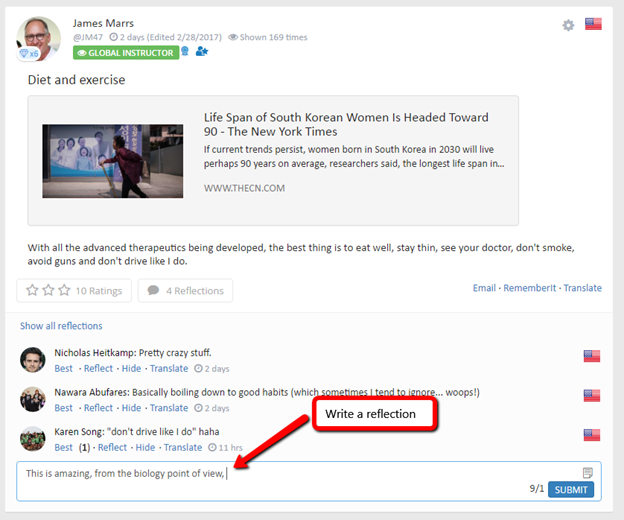The height and width of the screenshot is (520, 624).
Task: Show all reflections
Action: point(61,326)
